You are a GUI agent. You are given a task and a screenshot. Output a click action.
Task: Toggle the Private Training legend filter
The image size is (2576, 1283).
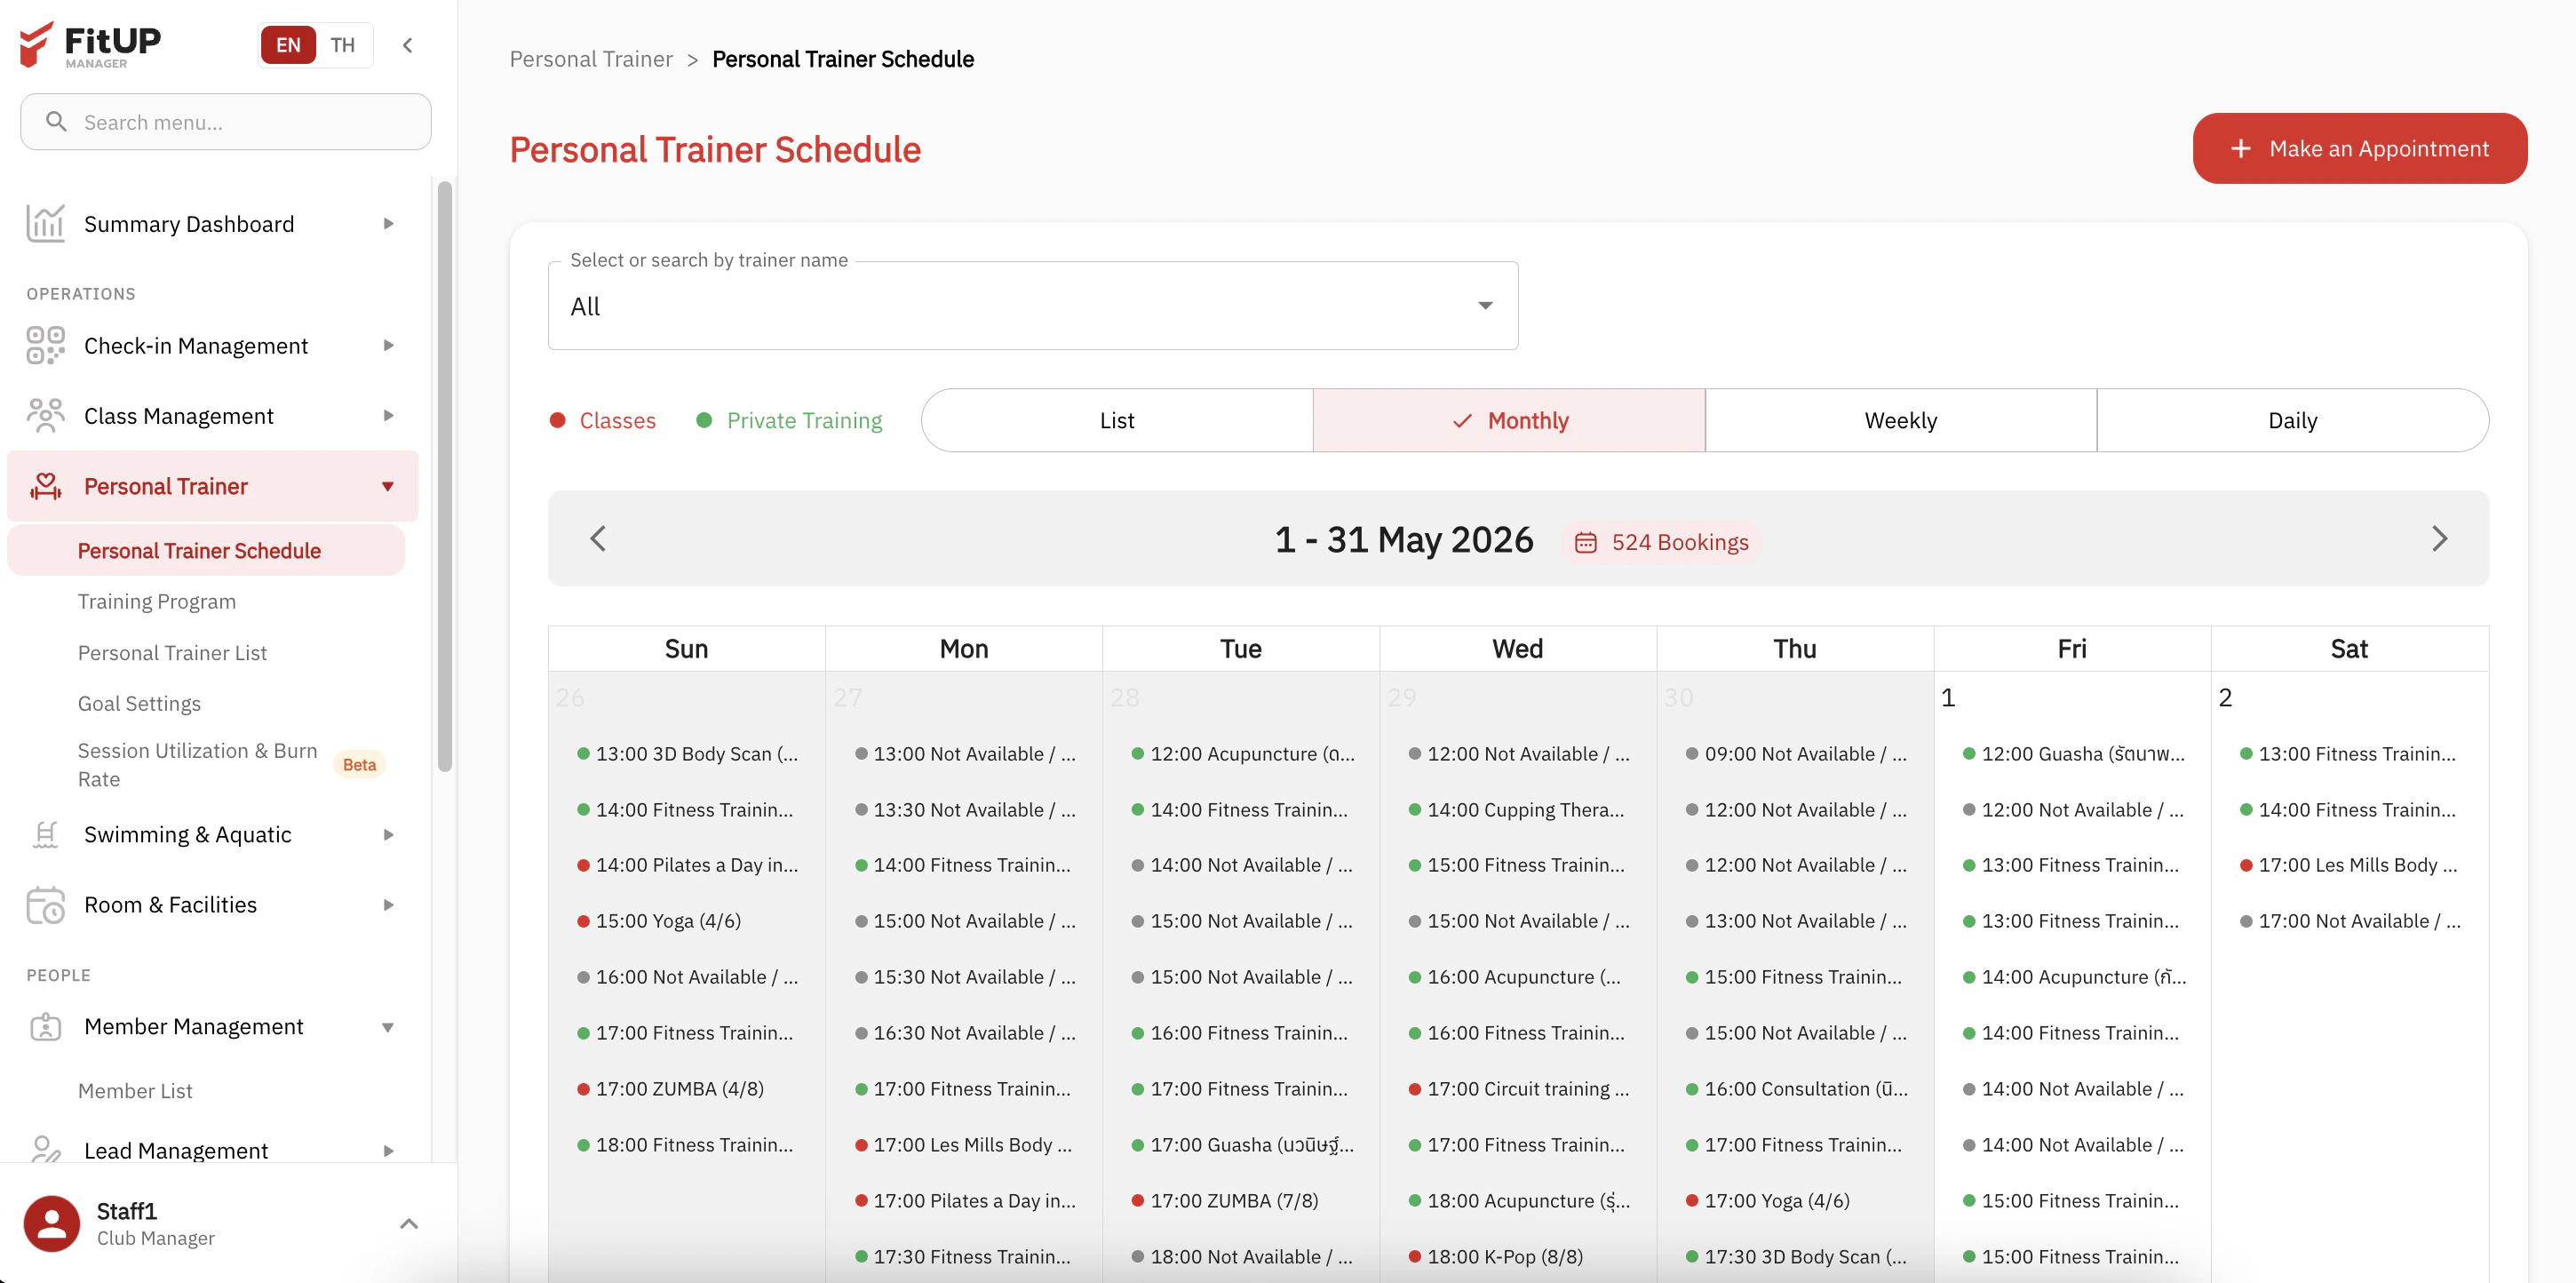pyautogui.click(x=790, y=420)
